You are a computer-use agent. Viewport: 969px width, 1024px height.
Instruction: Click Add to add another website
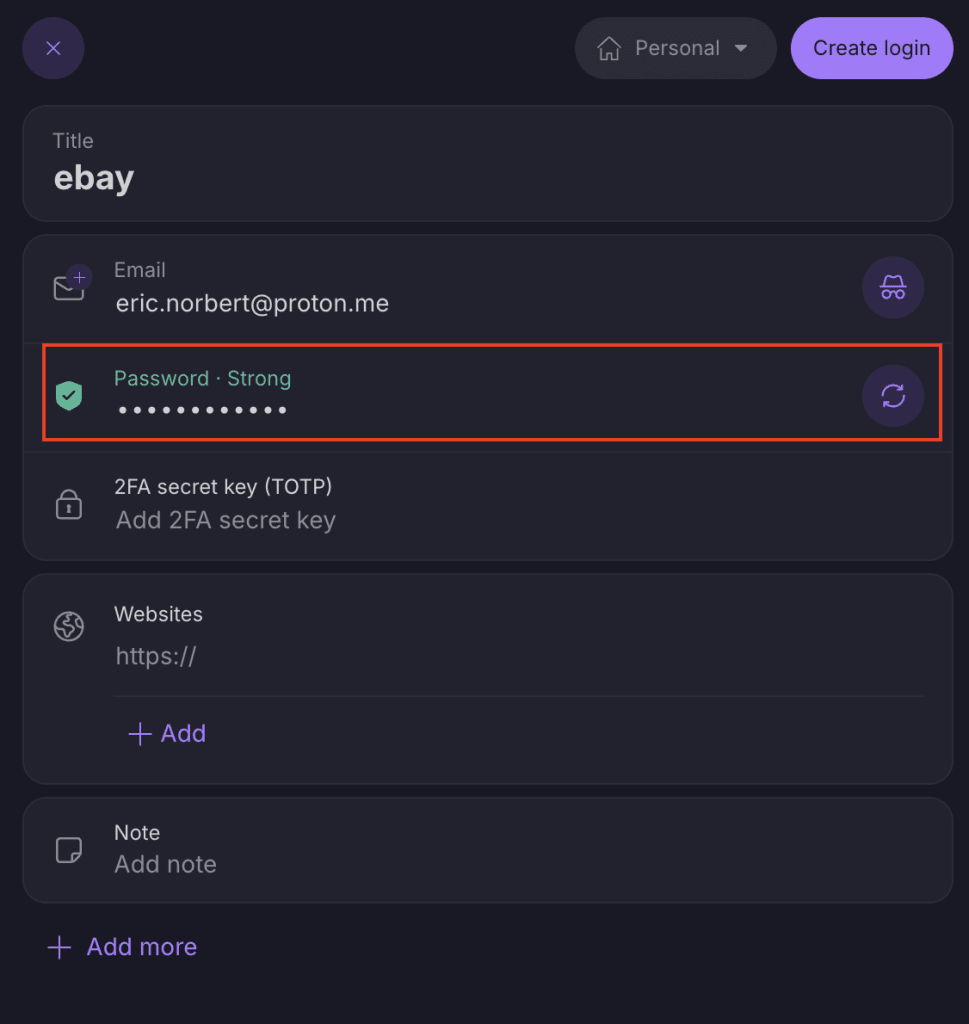[x=168, y=733]
